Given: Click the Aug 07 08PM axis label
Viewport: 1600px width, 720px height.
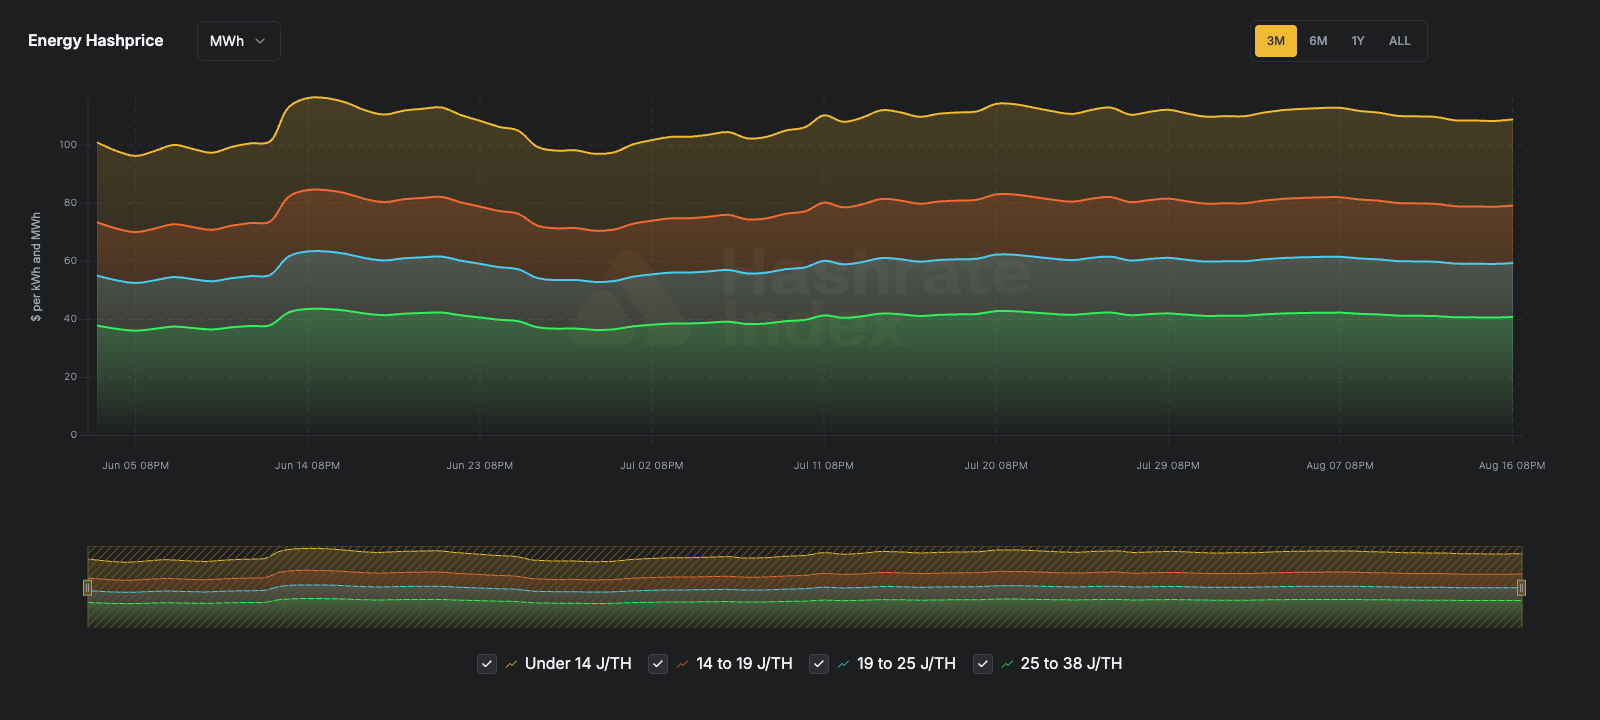Looking at the screenshot, I should (1340, 466).
